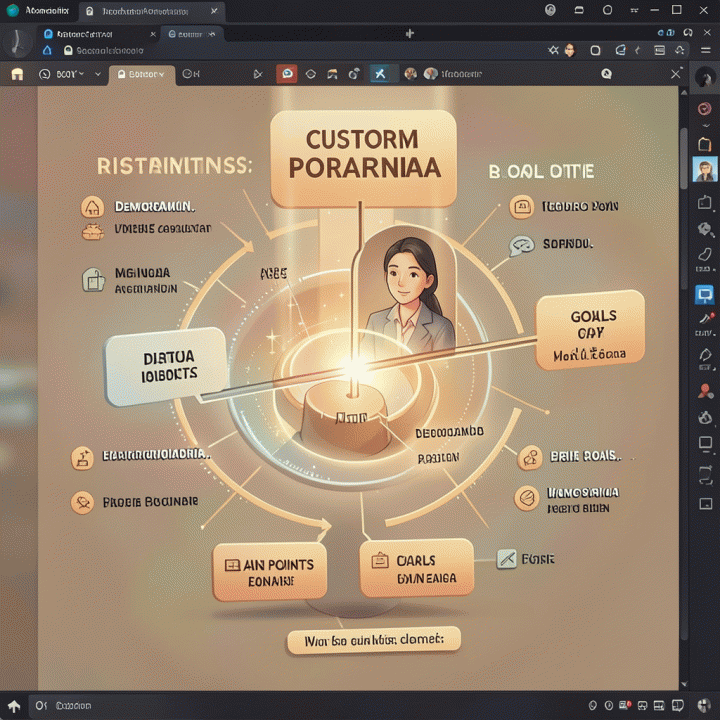
Task: Expand the small chevron under red sidebar icon
Action: 706,126
